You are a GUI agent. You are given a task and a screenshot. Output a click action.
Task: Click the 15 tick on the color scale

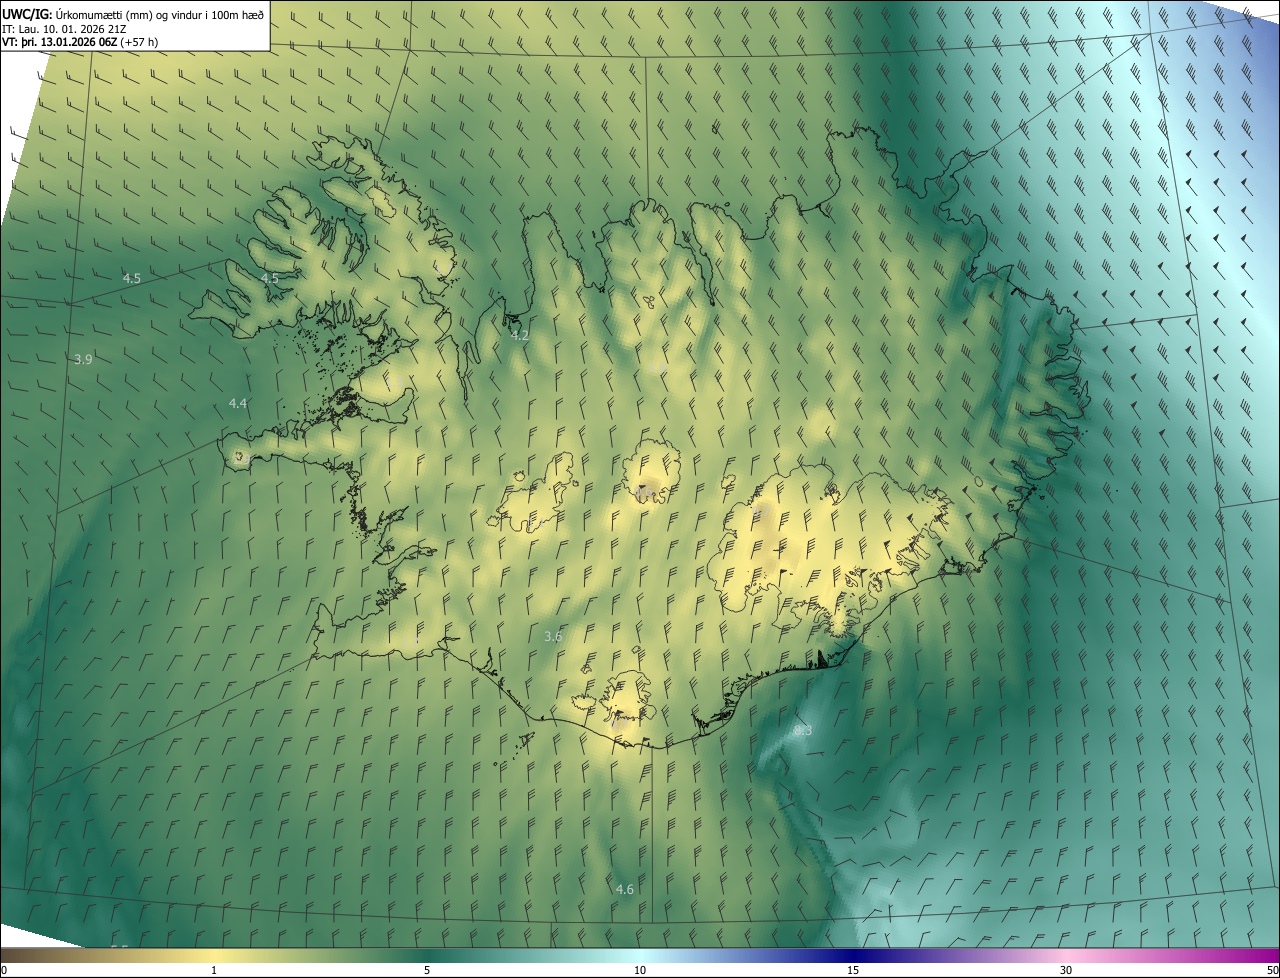coord(853,970)
